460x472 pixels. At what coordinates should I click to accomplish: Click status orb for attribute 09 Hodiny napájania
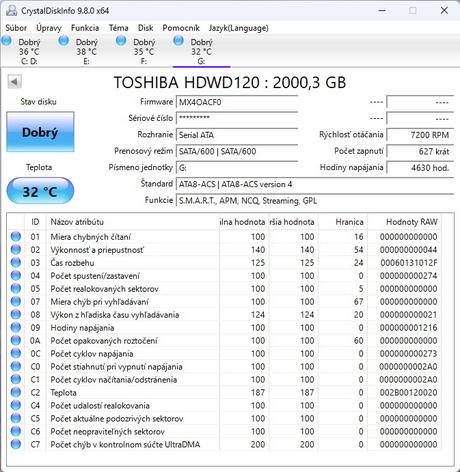(x=16, y=328)
